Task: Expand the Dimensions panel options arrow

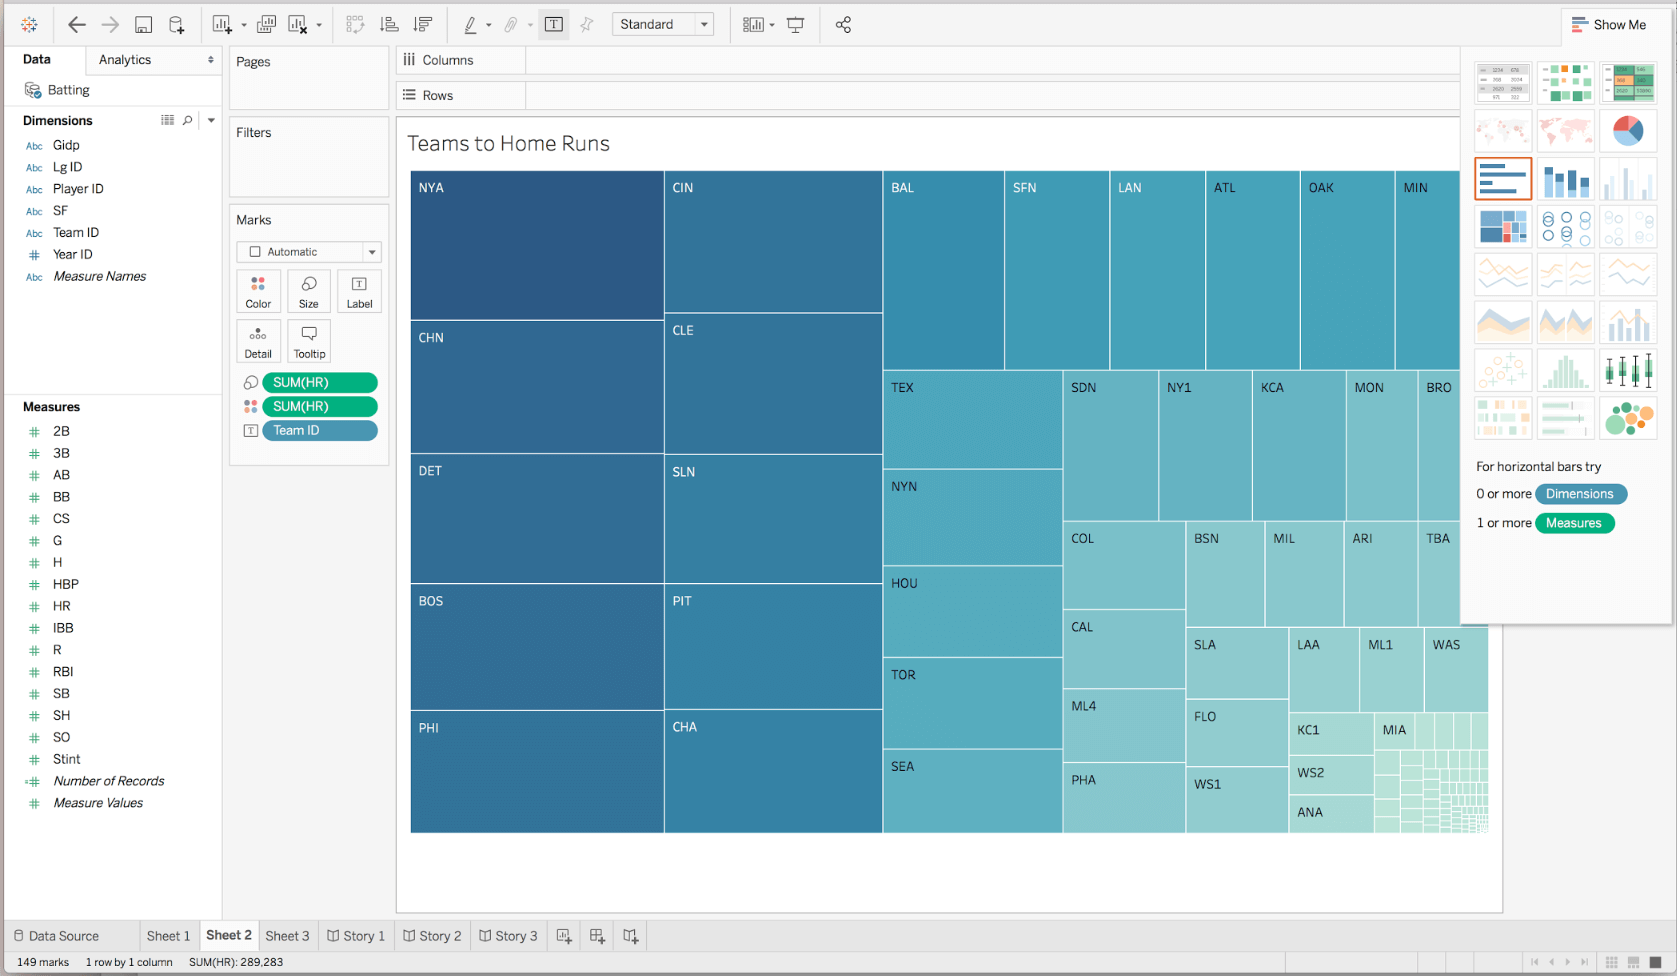Action: click(x=211, y=120)
